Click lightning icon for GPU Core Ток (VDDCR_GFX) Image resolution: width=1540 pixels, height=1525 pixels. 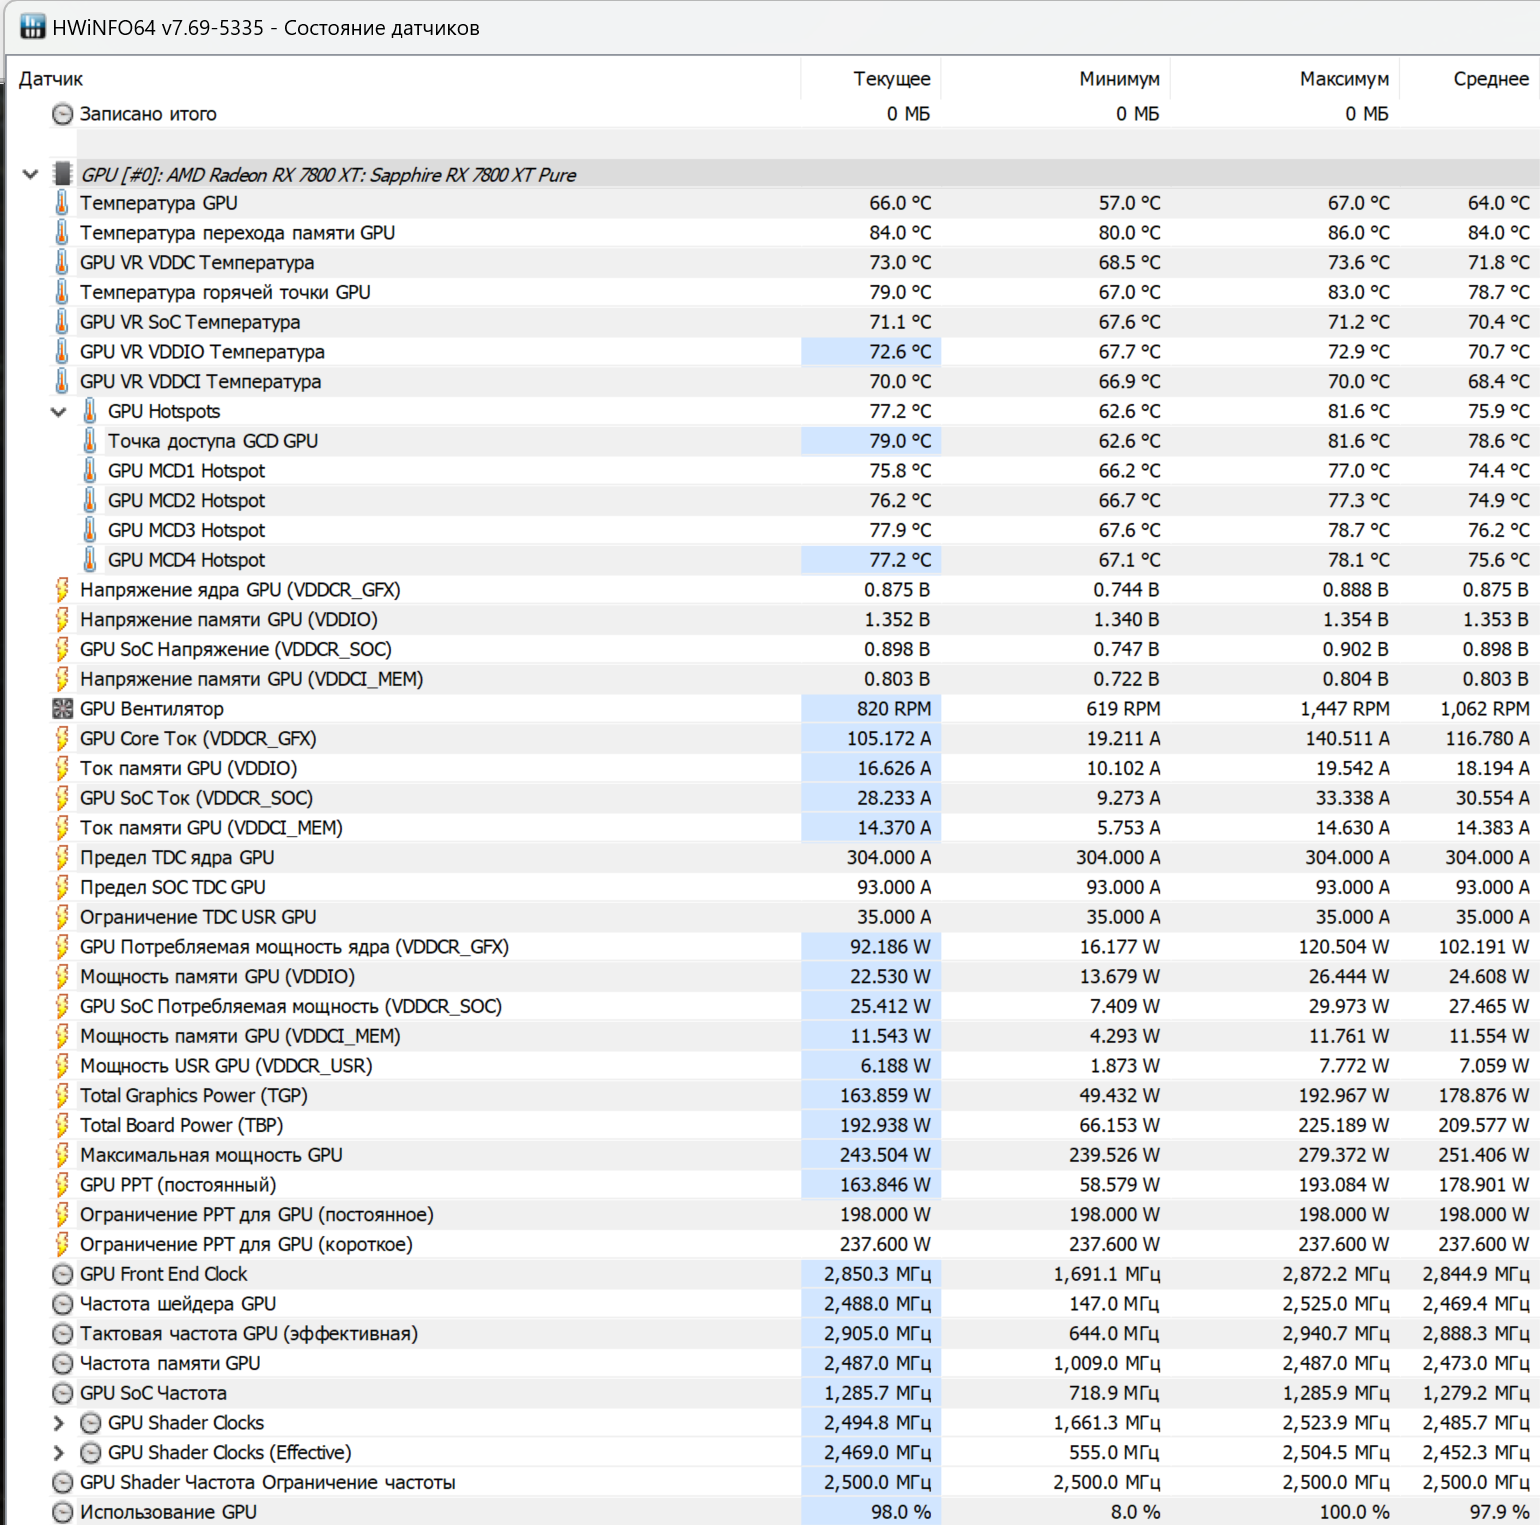point(62,739)
